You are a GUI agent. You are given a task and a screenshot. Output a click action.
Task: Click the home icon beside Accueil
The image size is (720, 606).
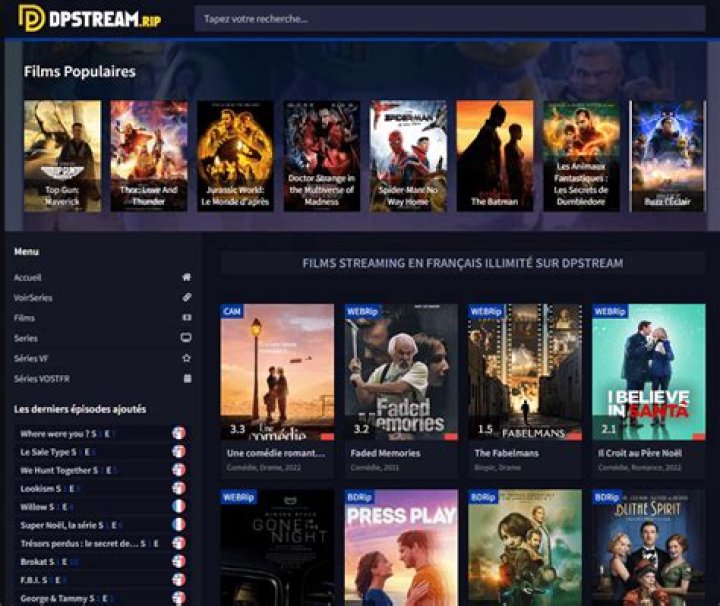click(x=186, y=277)
